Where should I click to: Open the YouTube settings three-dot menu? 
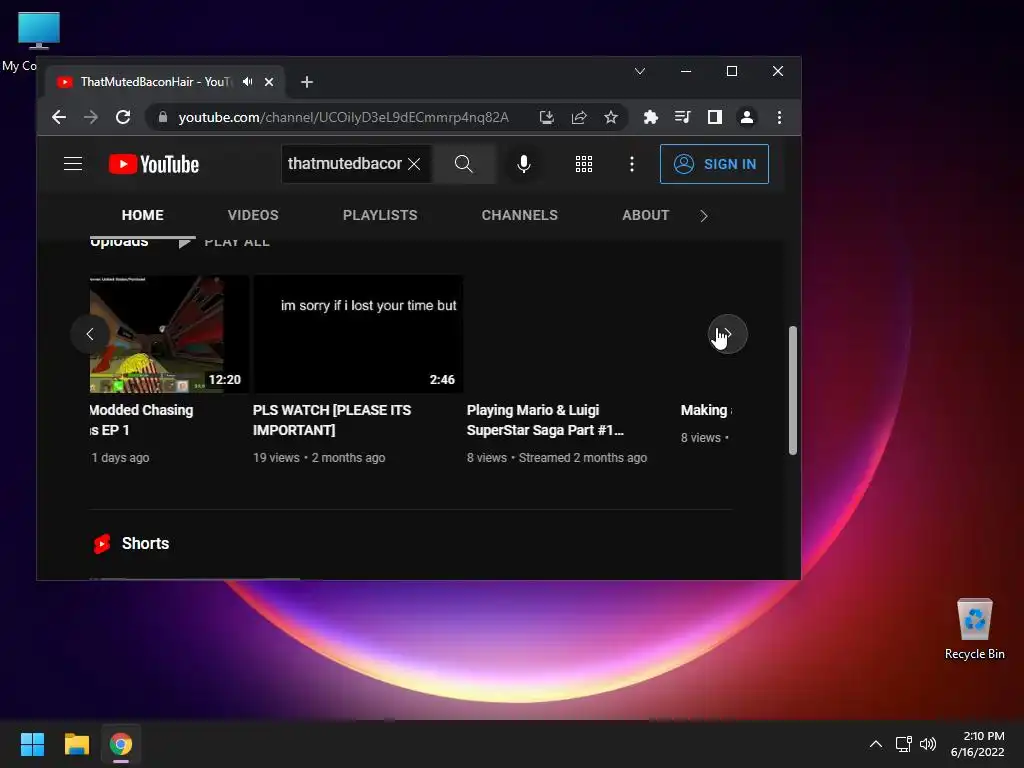[x=632, y=164]
